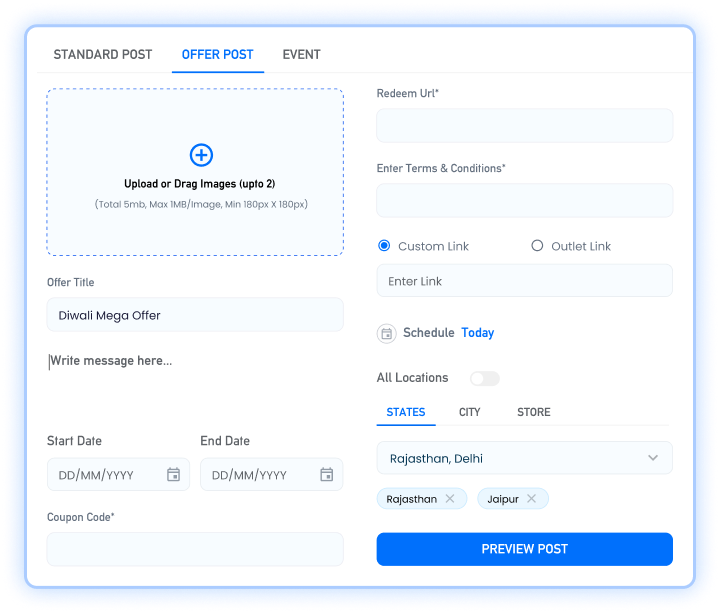The image size is (720, 613).
Task: Open the States location tab
Action: pyautogui.click(x=406, y=412)
